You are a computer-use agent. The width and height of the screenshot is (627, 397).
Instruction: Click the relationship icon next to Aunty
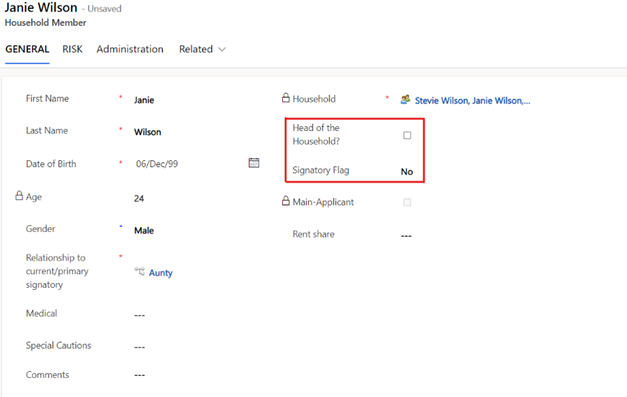tap(140, 271)
